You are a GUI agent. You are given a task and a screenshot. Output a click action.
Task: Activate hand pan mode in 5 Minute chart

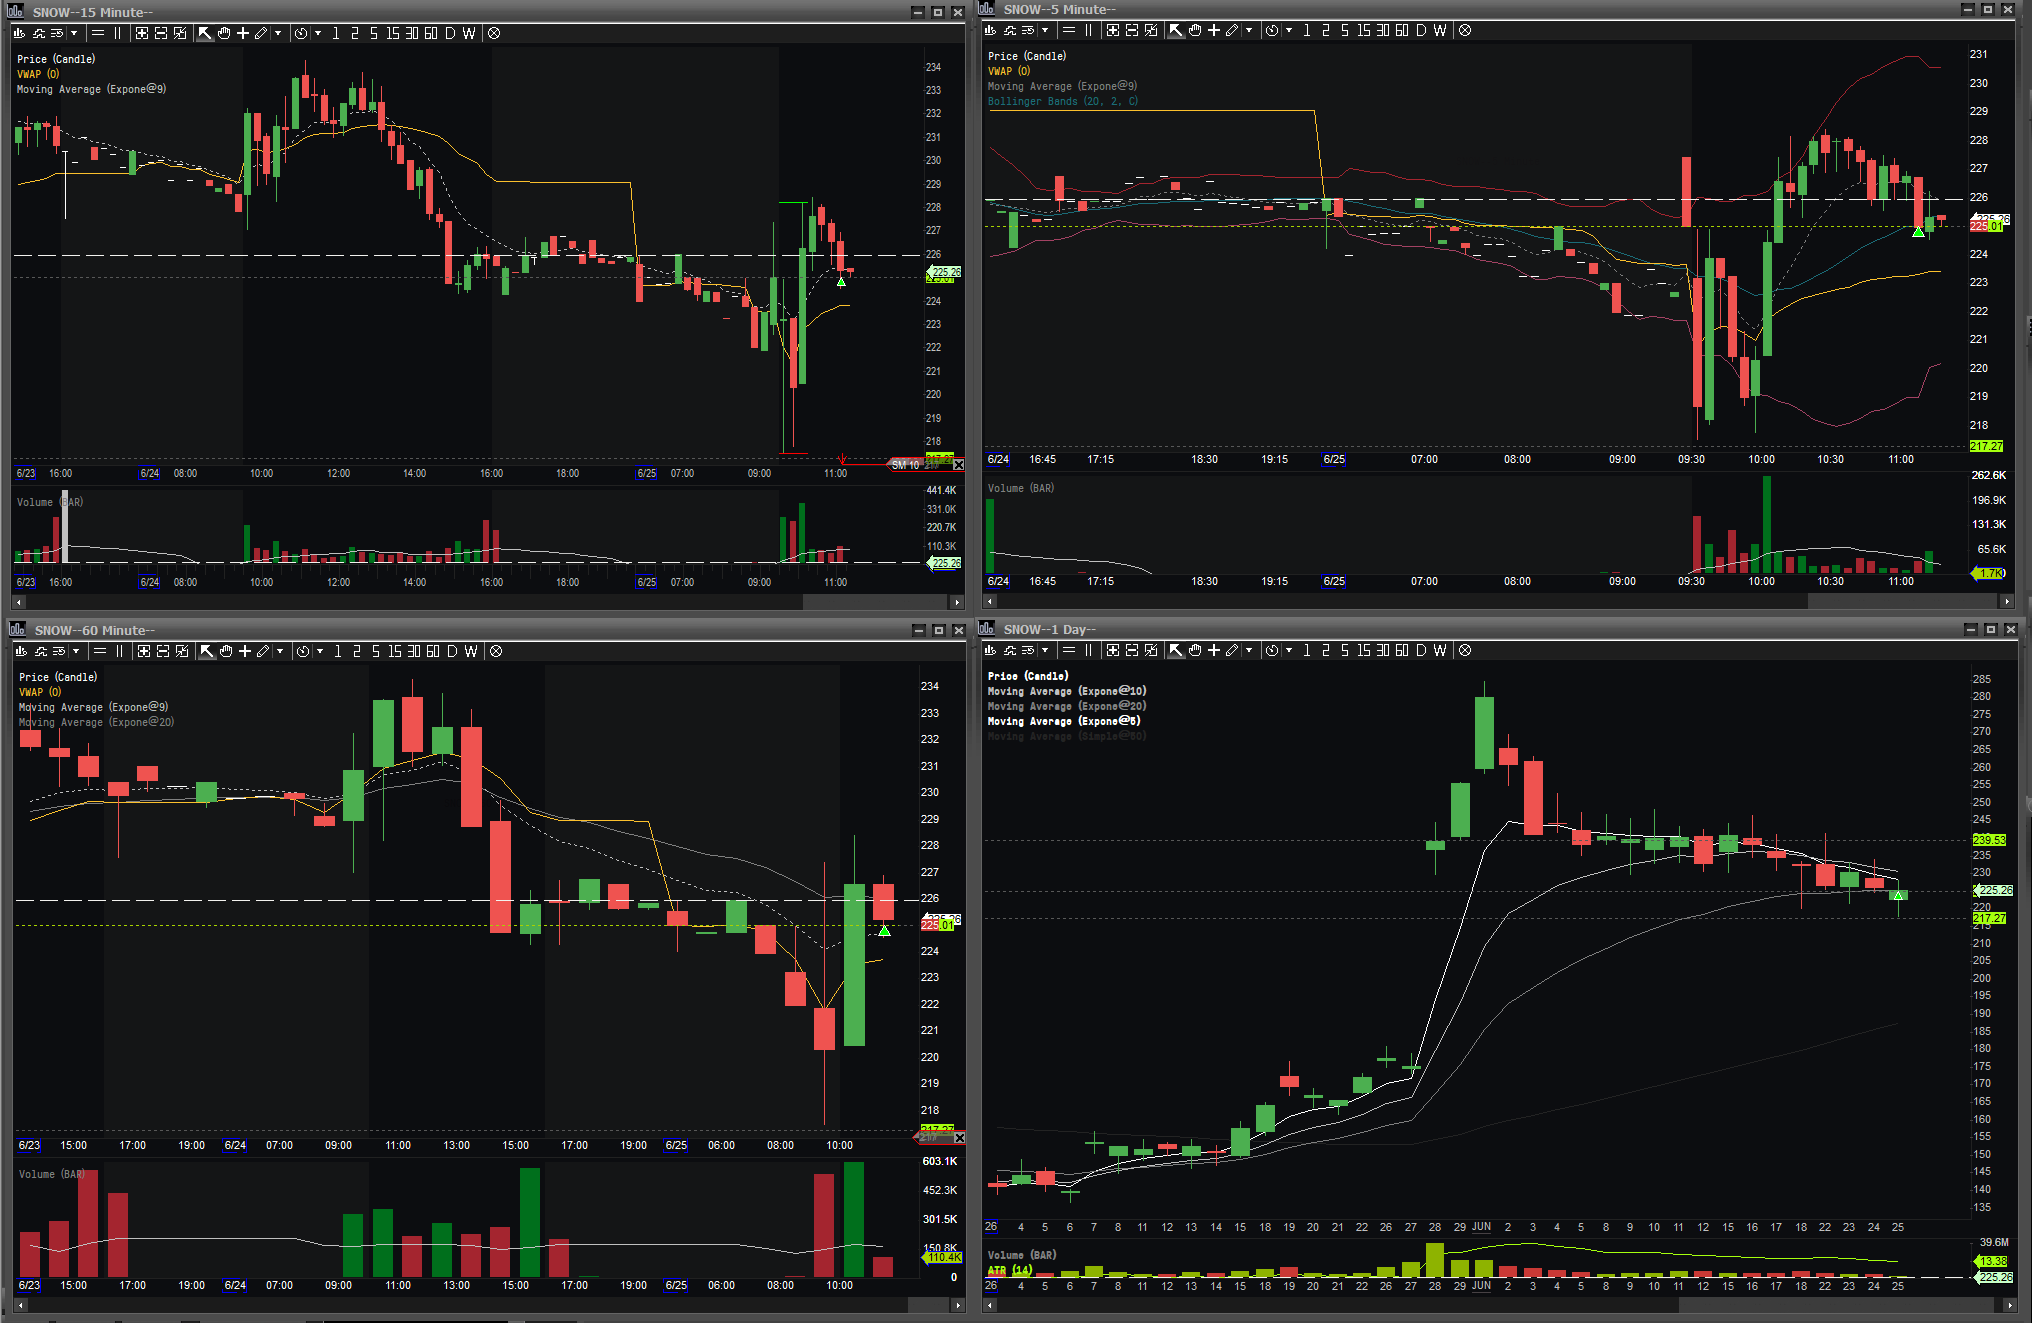click(1195, 30)
